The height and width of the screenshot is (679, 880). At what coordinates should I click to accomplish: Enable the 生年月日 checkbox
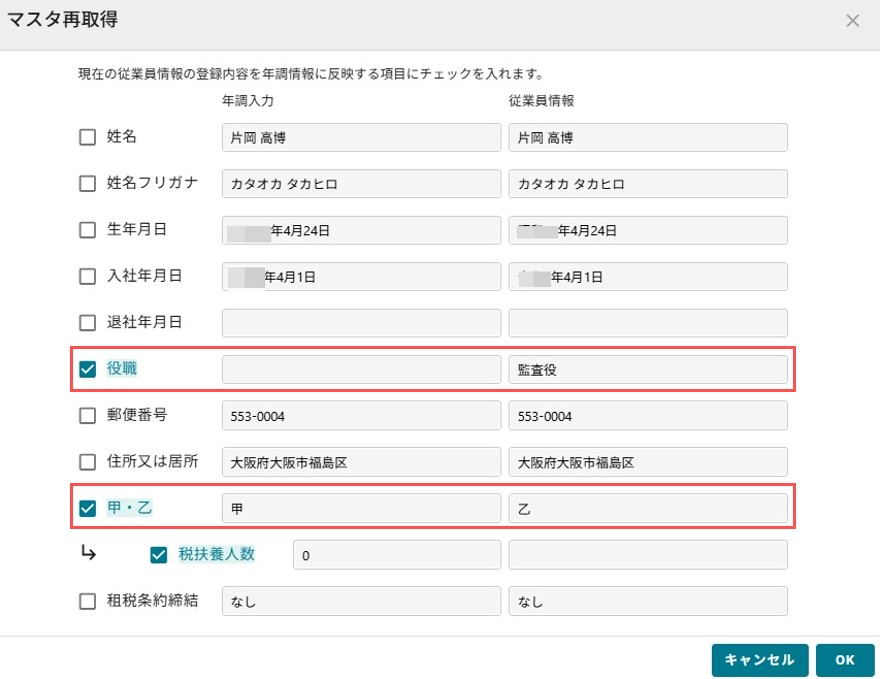coord(88,230)
